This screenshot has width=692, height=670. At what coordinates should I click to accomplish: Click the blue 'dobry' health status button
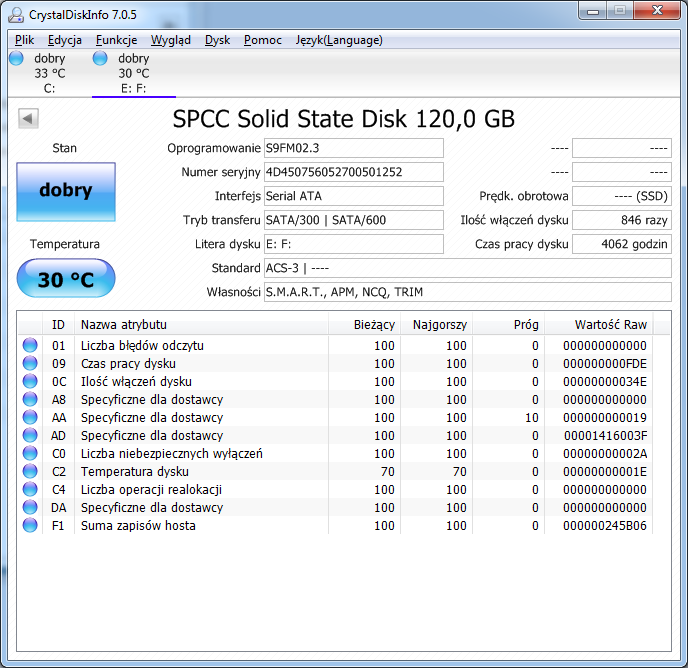point(66,192)
